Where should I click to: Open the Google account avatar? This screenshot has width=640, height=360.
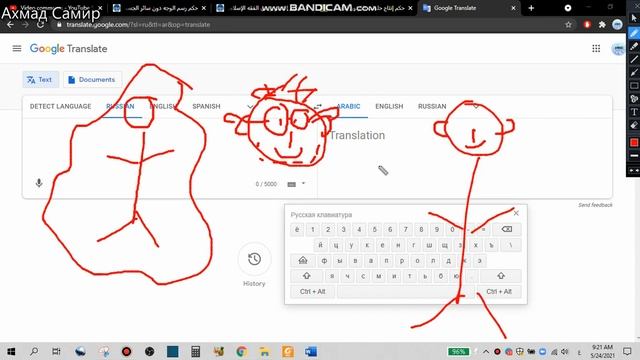pyautogui.click(x=618, y=49)
